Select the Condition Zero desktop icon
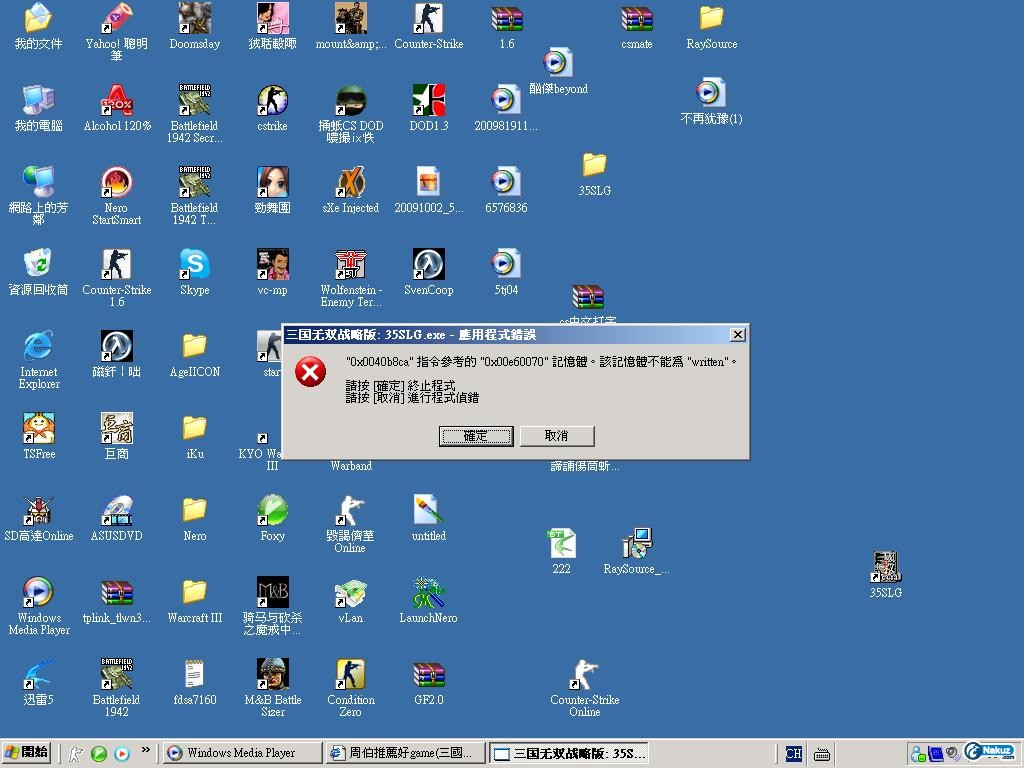This screenshot has height=768, width=1024. pos(350,676)
